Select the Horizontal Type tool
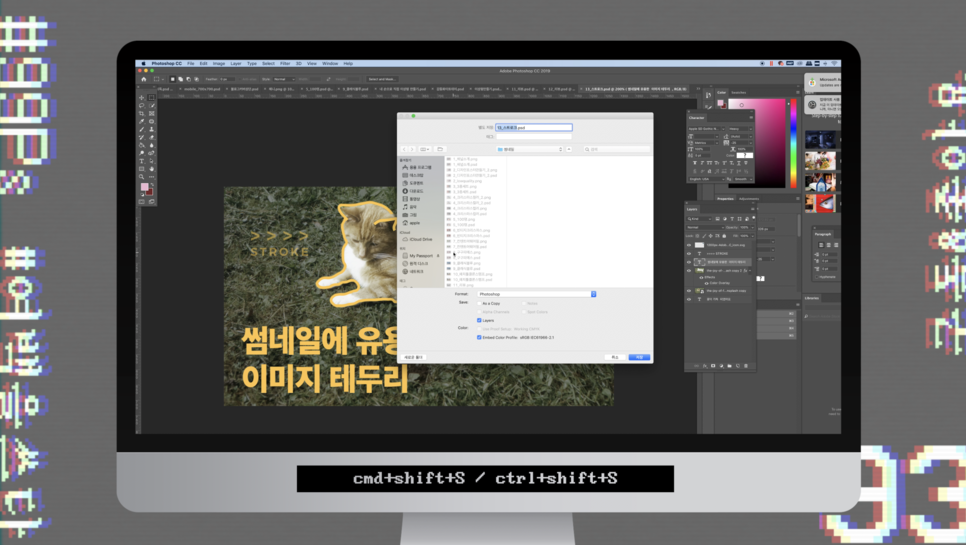This screenshot has width=966, height=545. click(x=142, y=161)
